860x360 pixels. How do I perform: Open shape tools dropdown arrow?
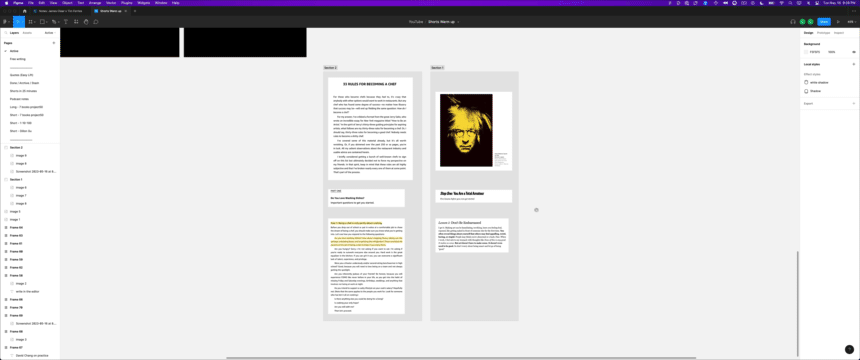coord(47,22)
